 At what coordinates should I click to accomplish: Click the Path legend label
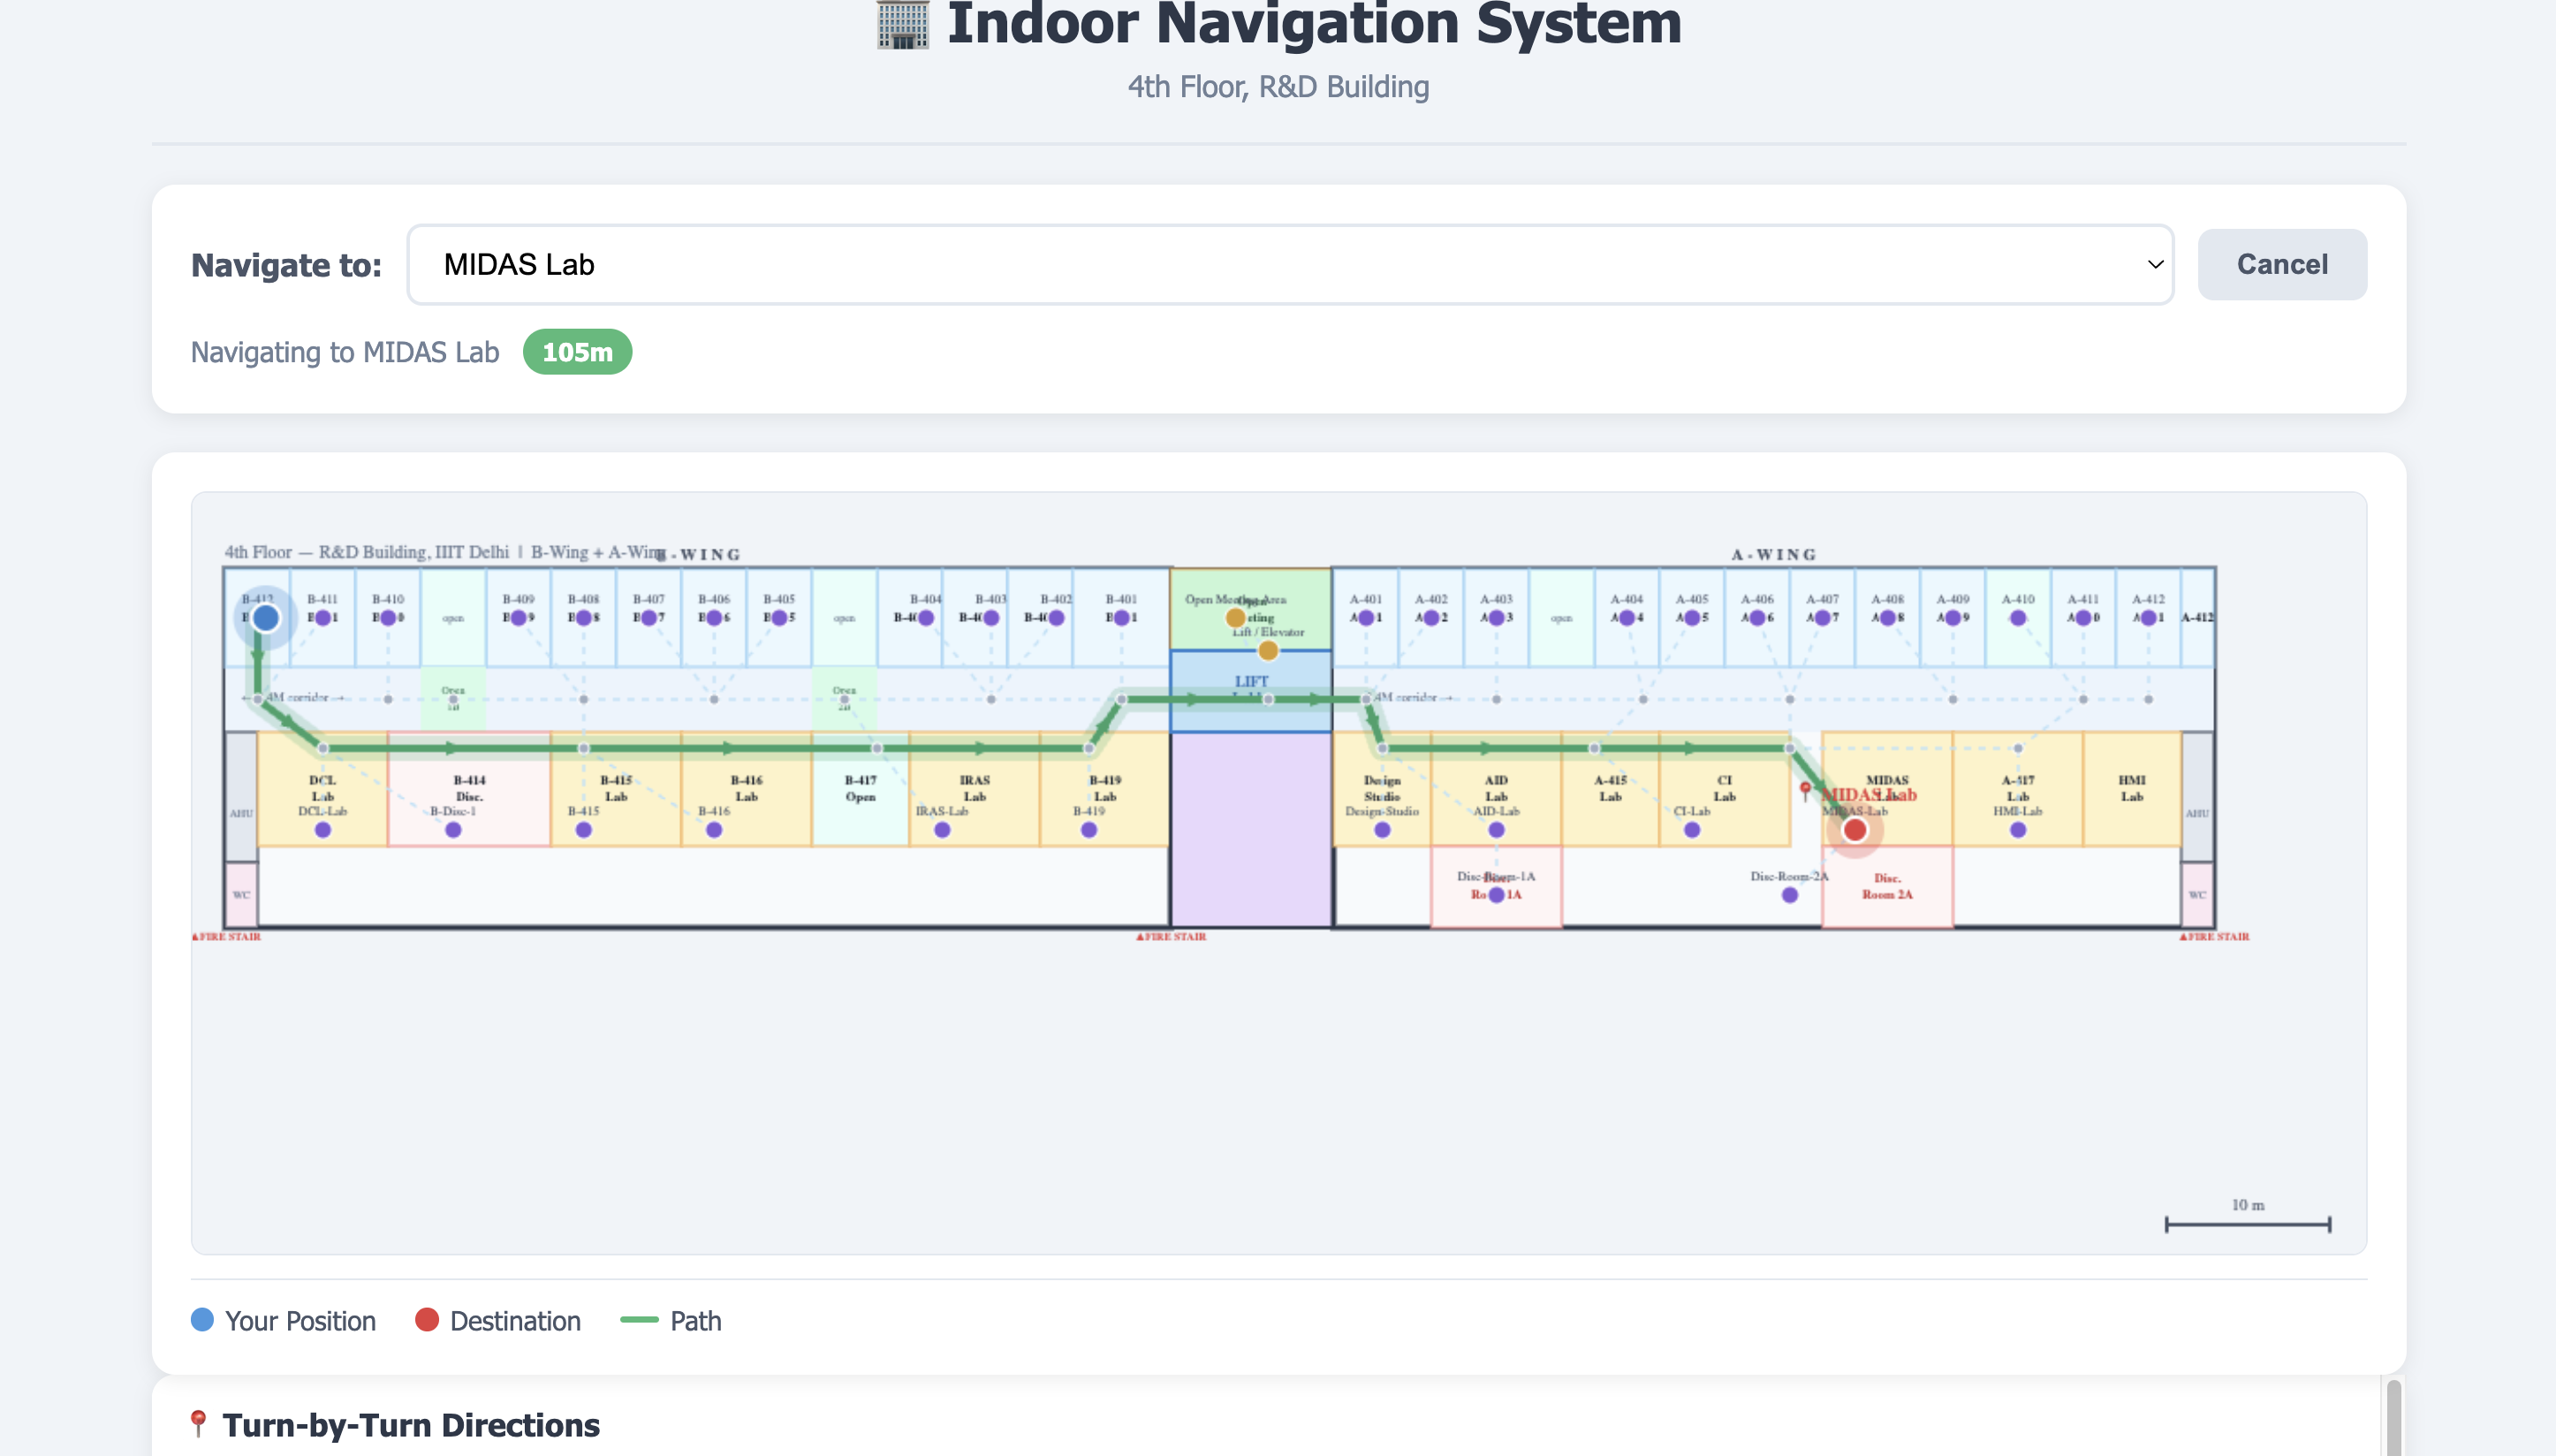[695, 1321]
